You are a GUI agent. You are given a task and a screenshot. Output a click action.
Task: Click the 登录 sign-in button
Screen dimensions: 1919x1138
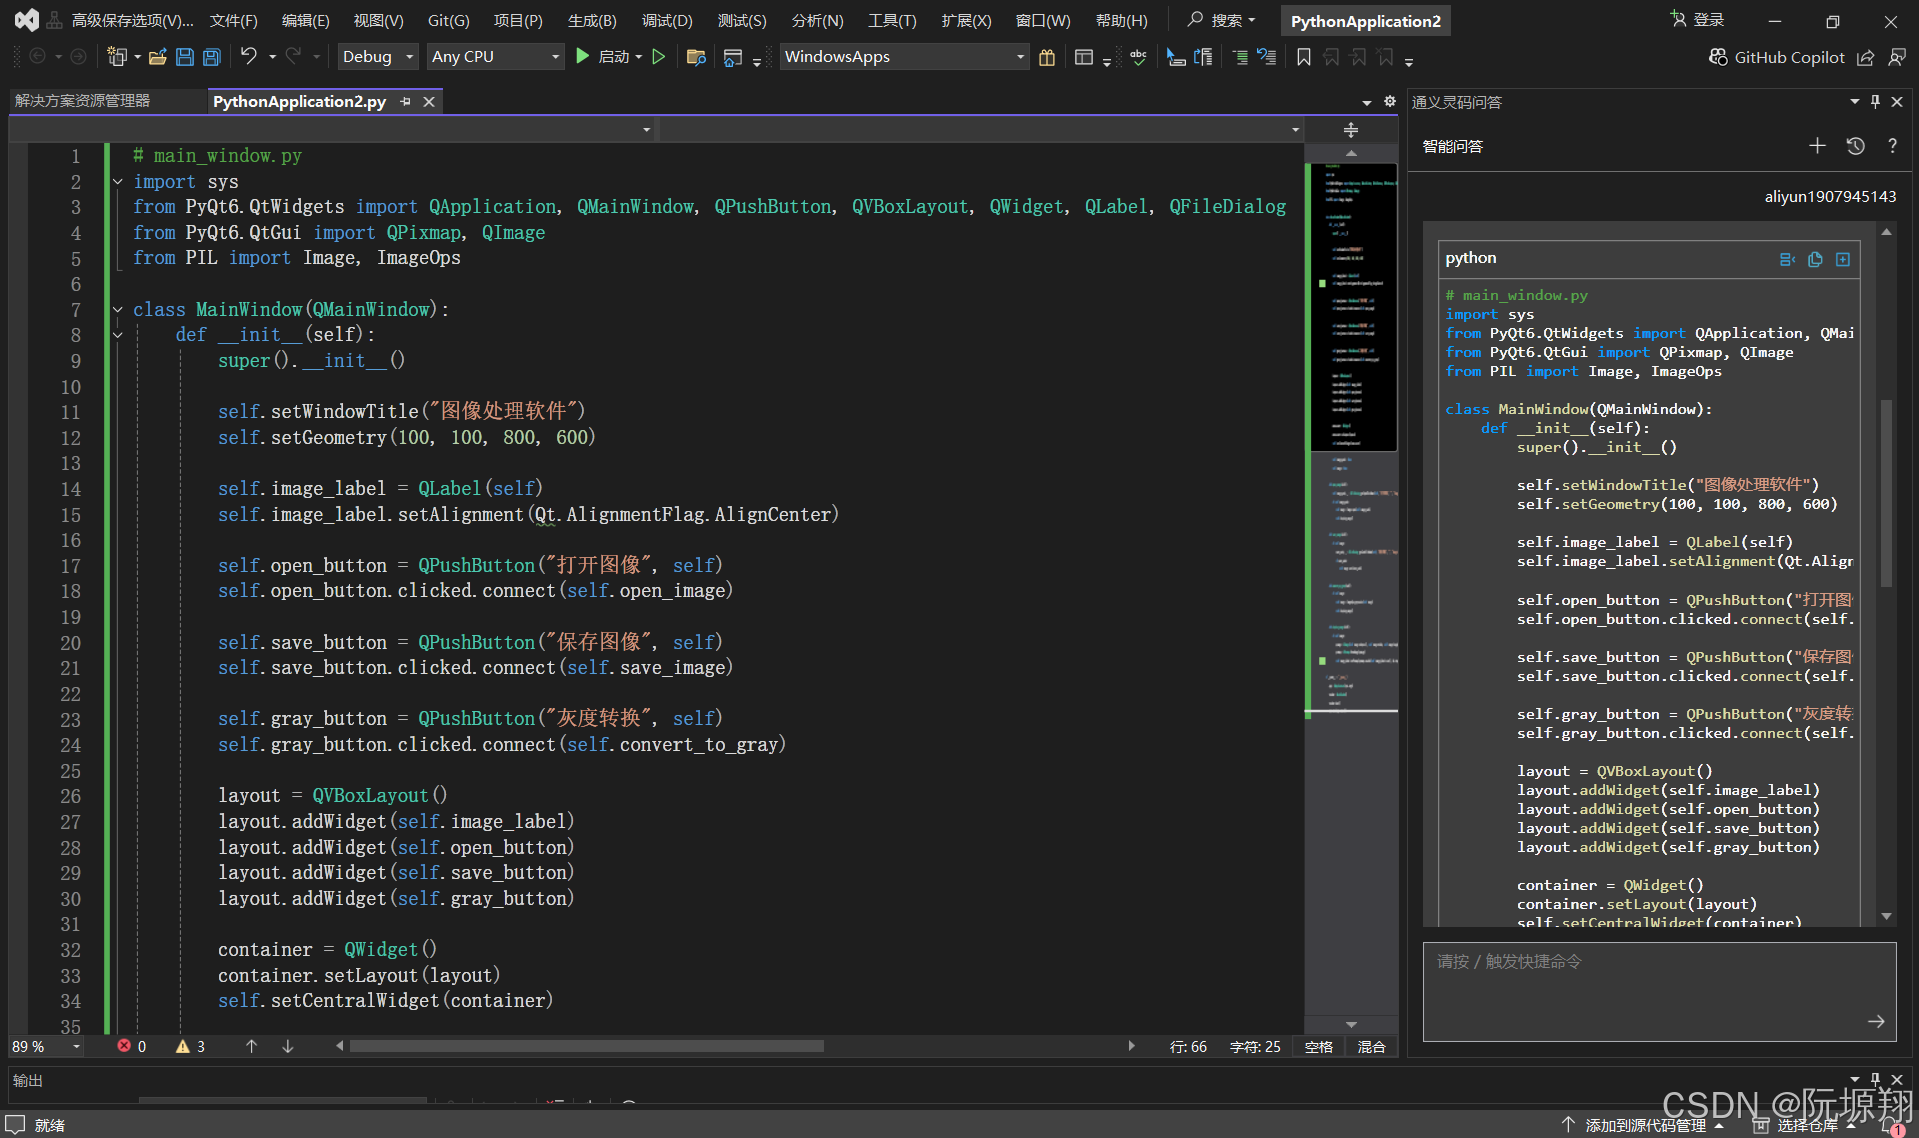pyautogui.click(x=1697, y=19)
